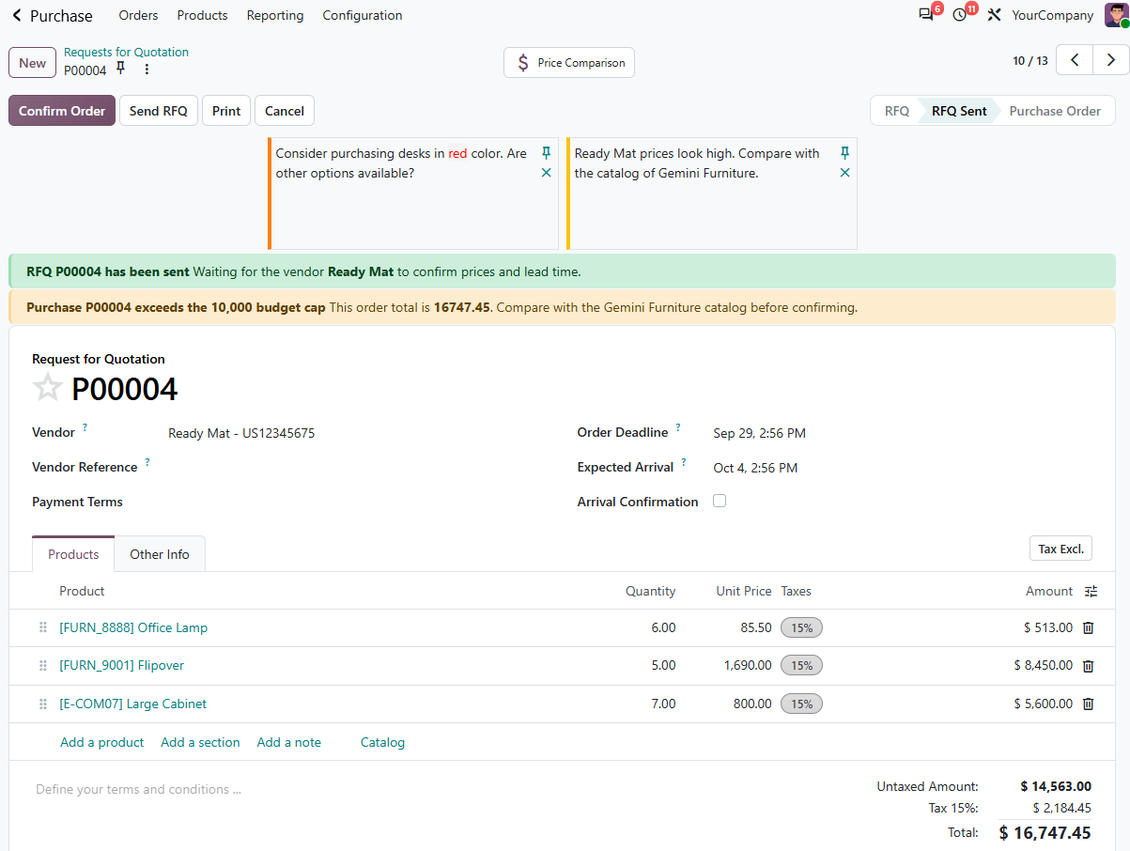The width and height of the screenshot is (1130, 851).
Task: Open the Expected Arrival date field
Action: 755,468
